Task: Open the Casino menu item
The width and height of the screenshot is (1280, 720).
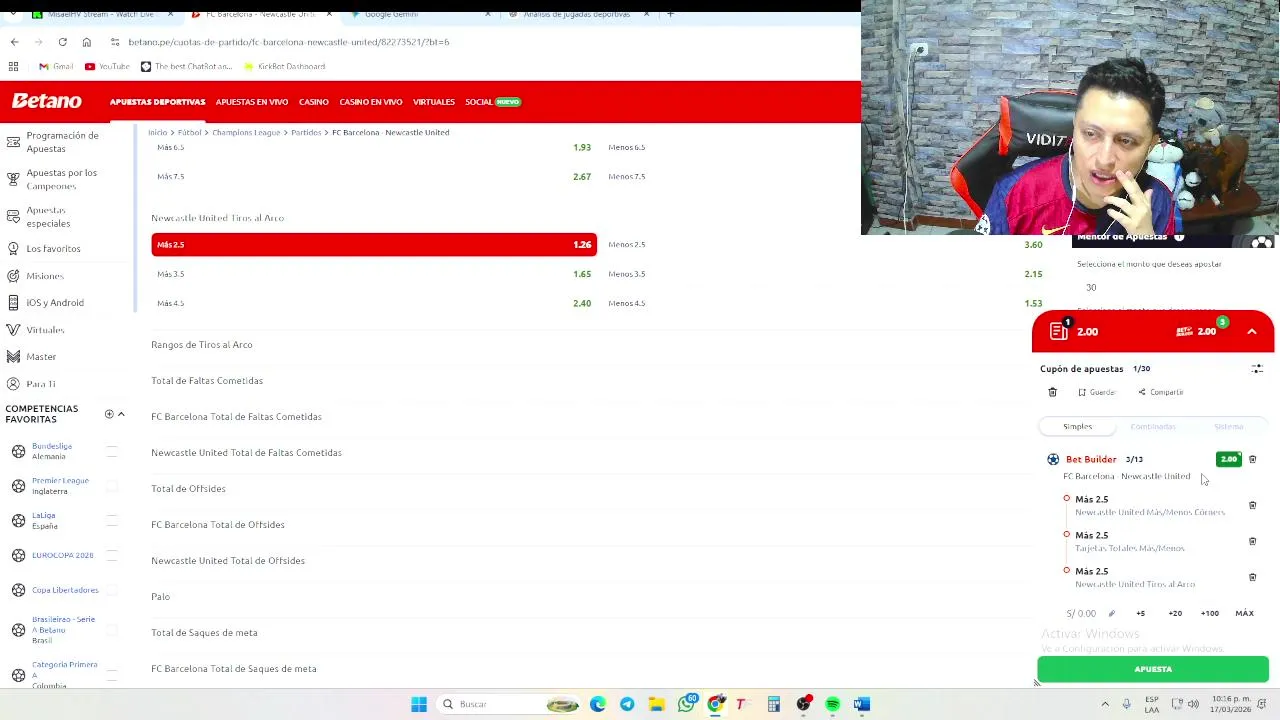Action: pyautogui.click(x=313, y=102)
